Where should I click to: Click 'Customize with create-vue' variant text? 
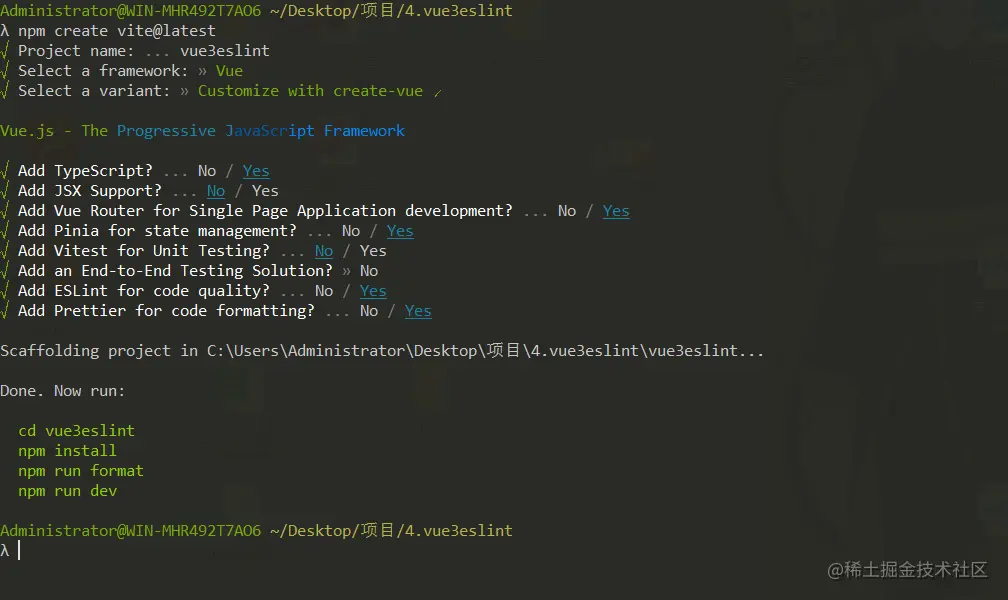310,91
